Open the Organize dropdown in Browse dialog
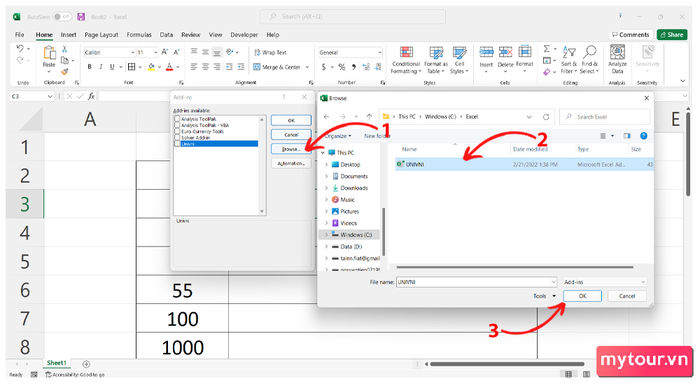Viewport: 700px width, 386px height. (x=338, y=136)
